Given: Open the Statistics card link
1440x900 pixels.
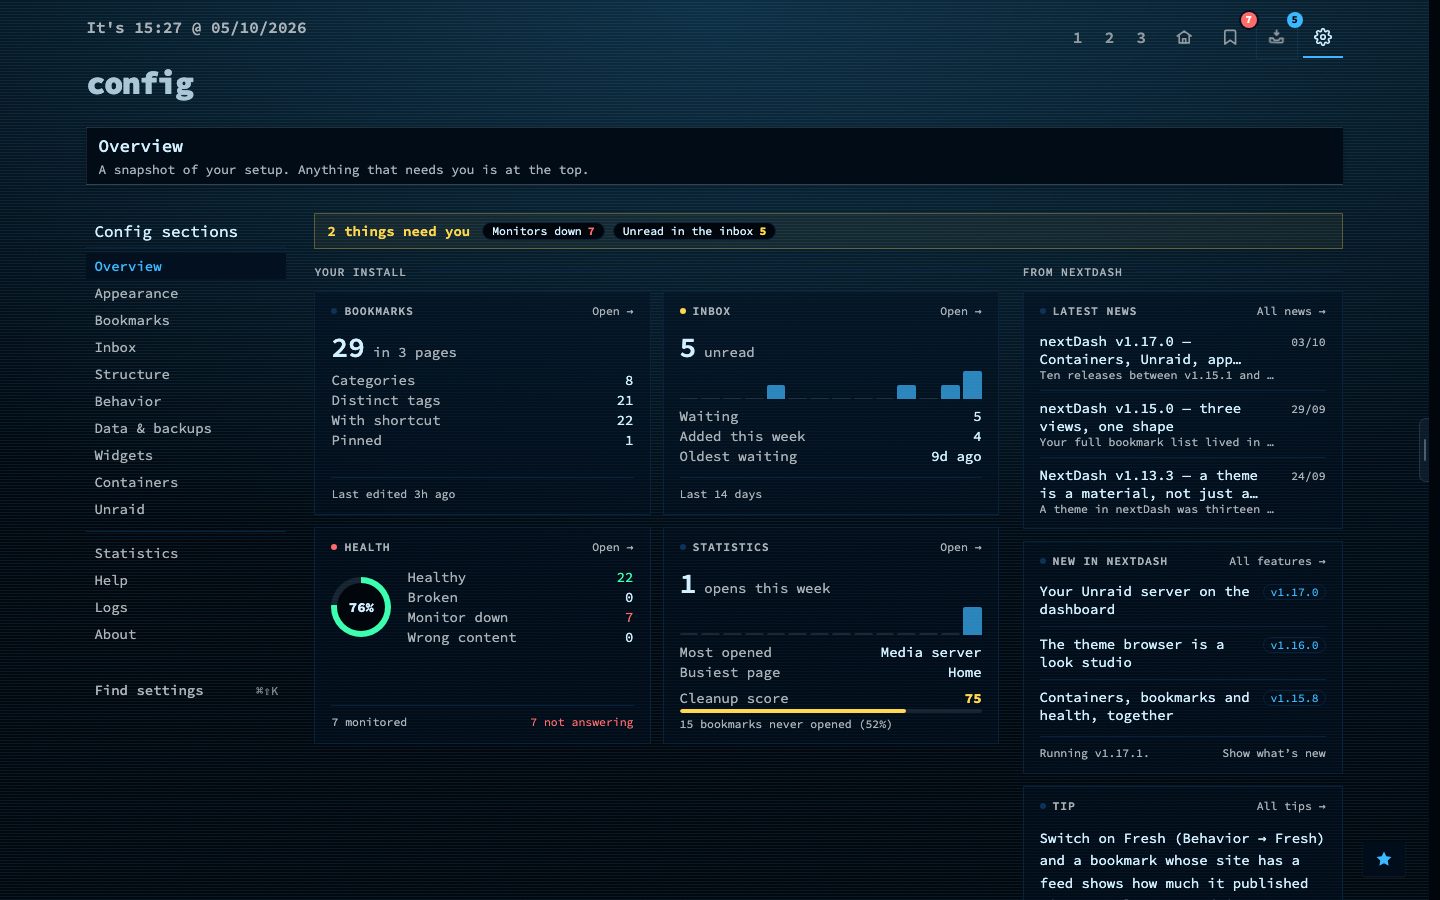Looking at the screenshot, I should [x=960, y=547].
